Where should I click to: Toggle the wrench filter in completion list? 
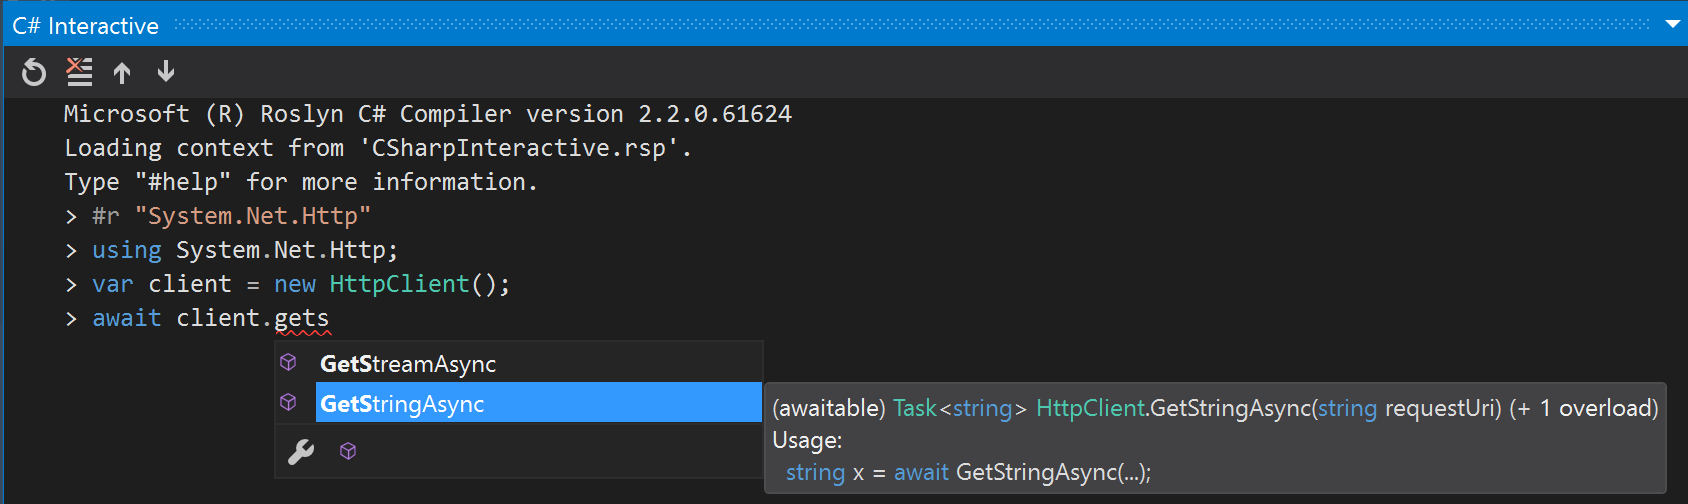tap(301, 452)
